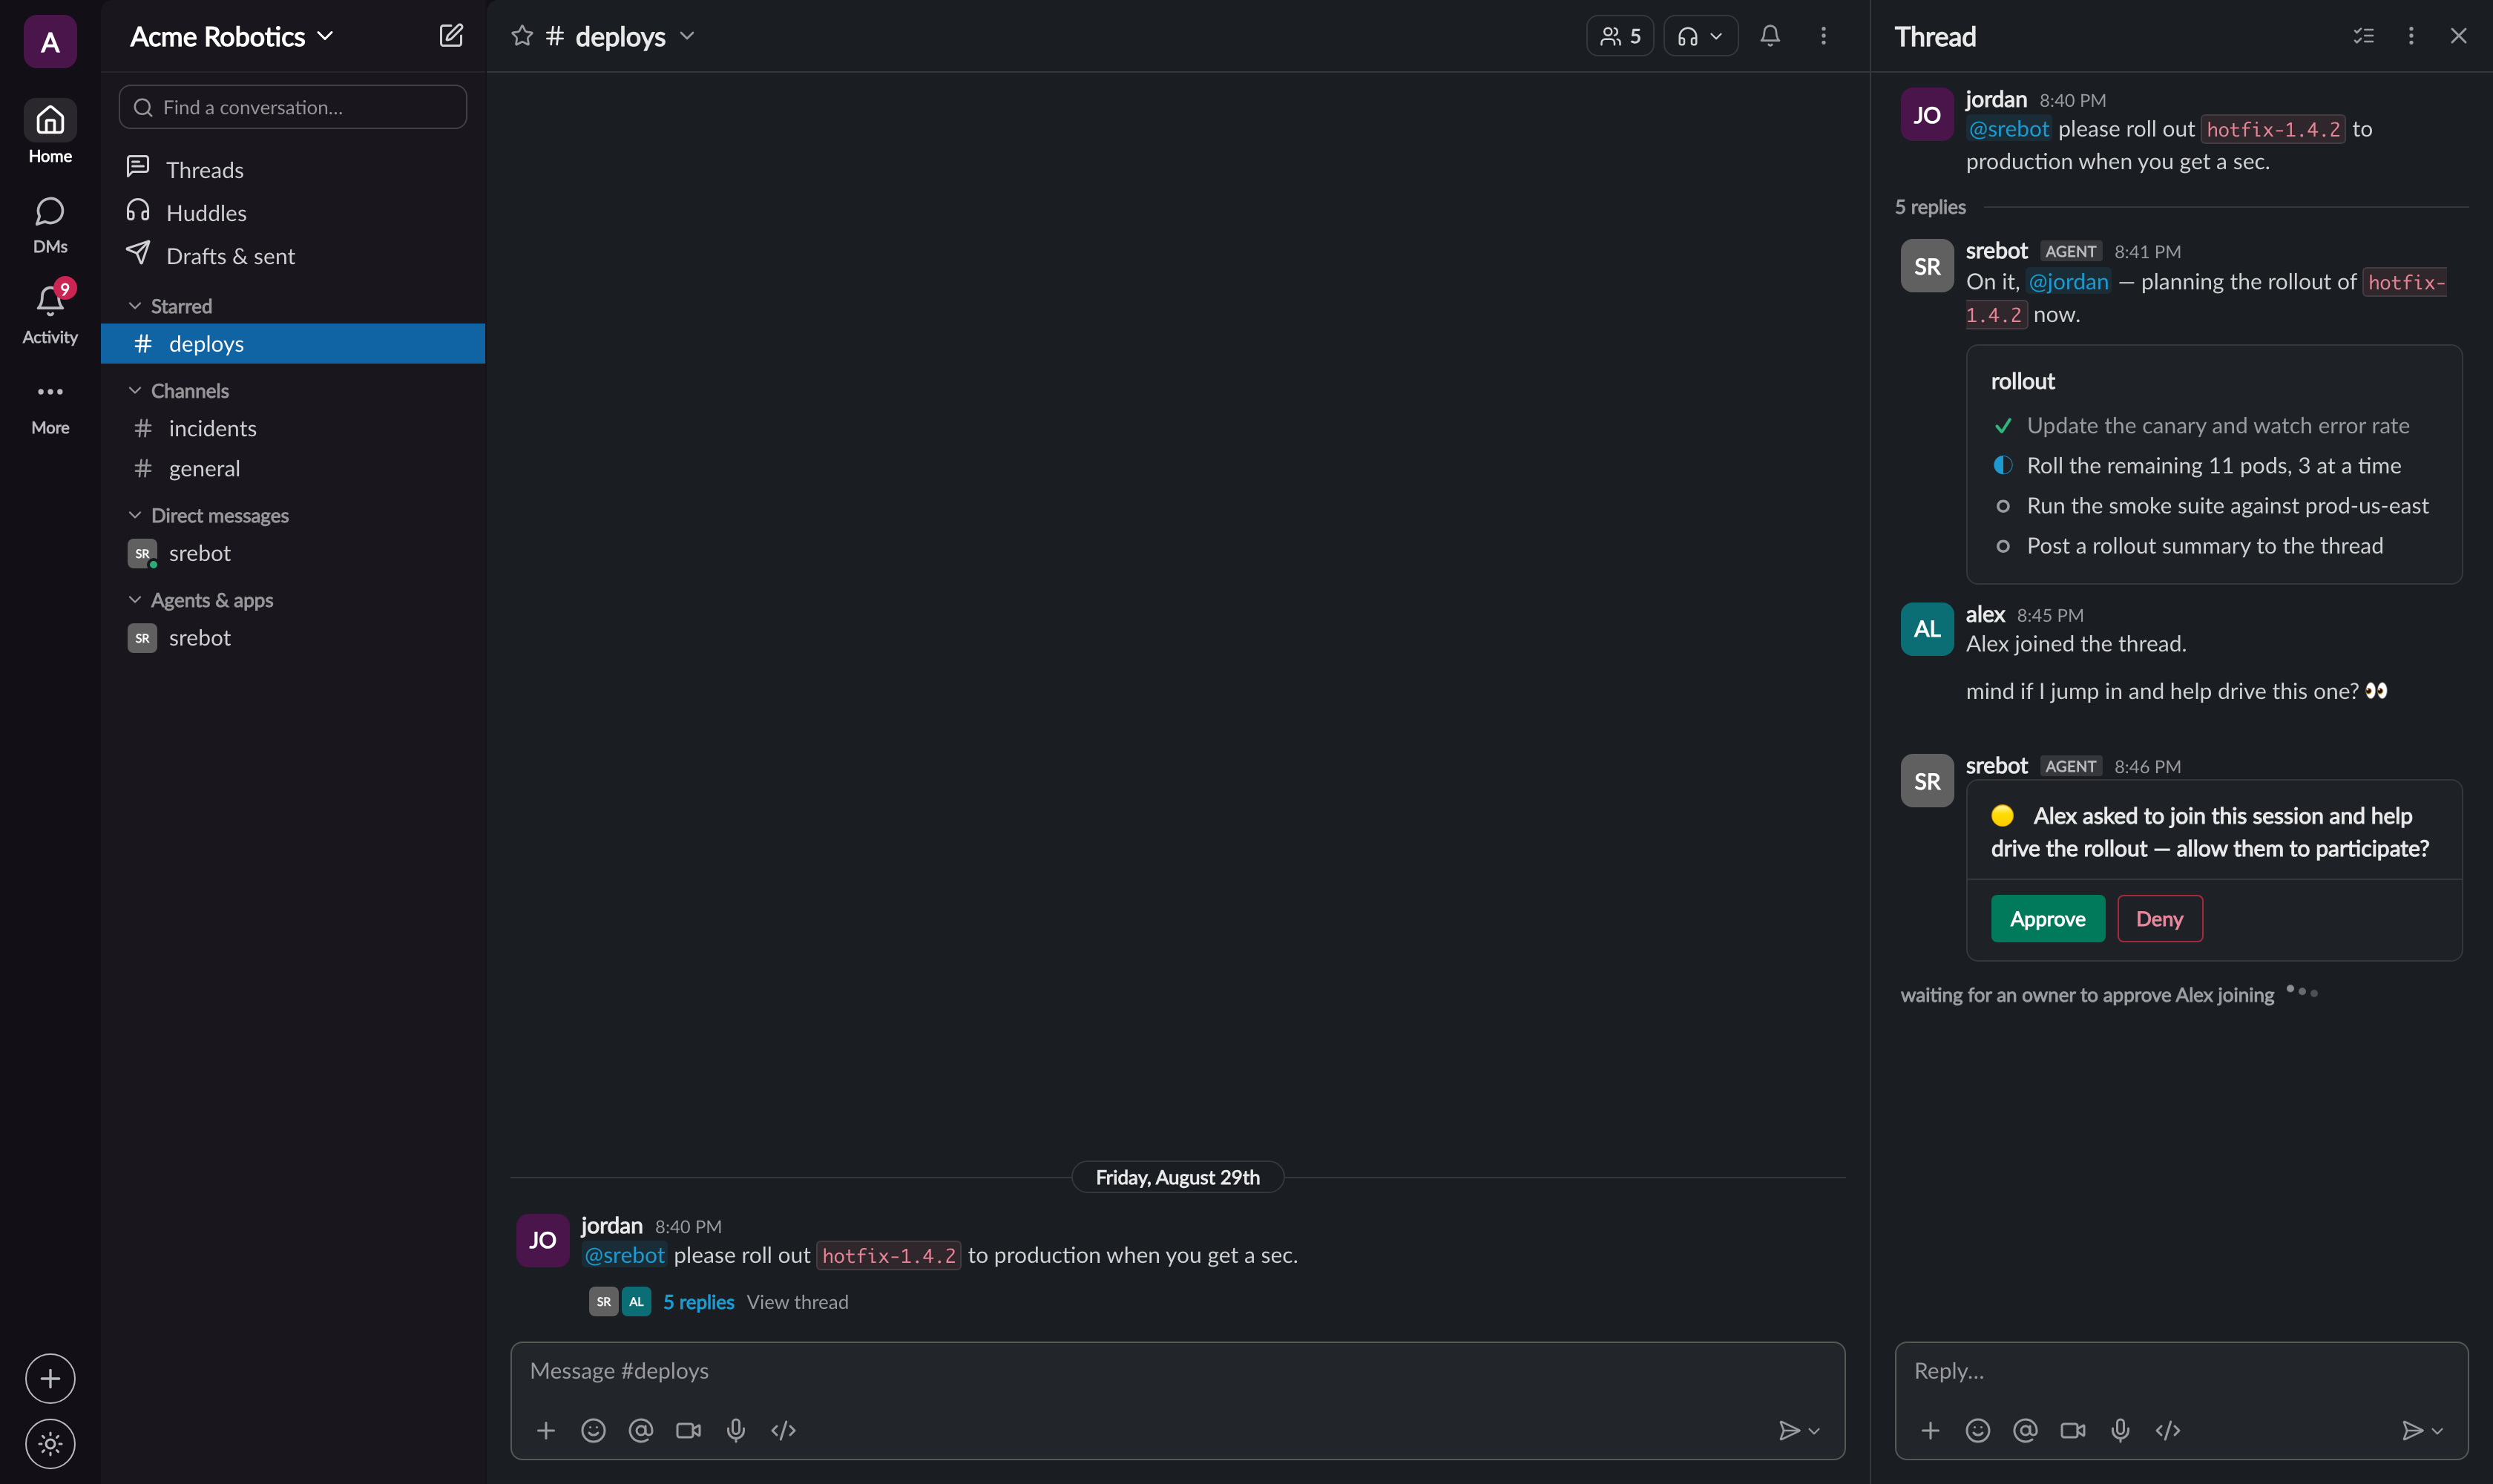Image resolution: width=2493 pixels, height=1484 pixels.
Task: Collapse the Channels section
Action: tap(134, 391)
